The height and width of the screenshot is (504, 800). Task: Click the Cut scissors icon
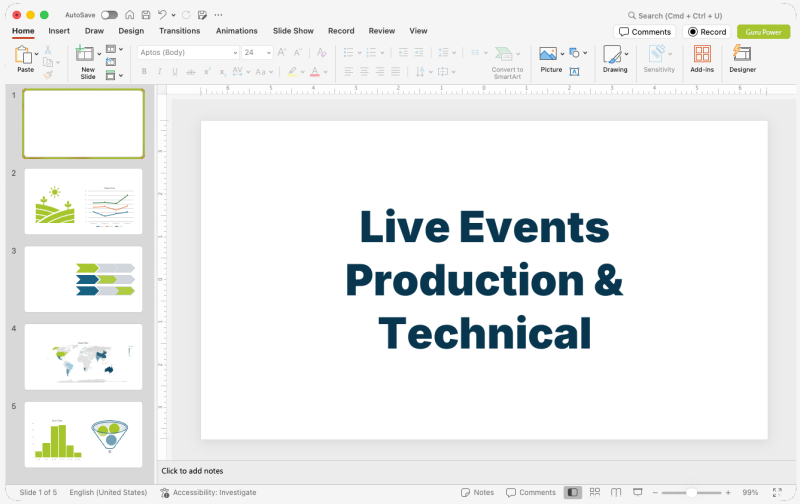(x=47, y=49)
